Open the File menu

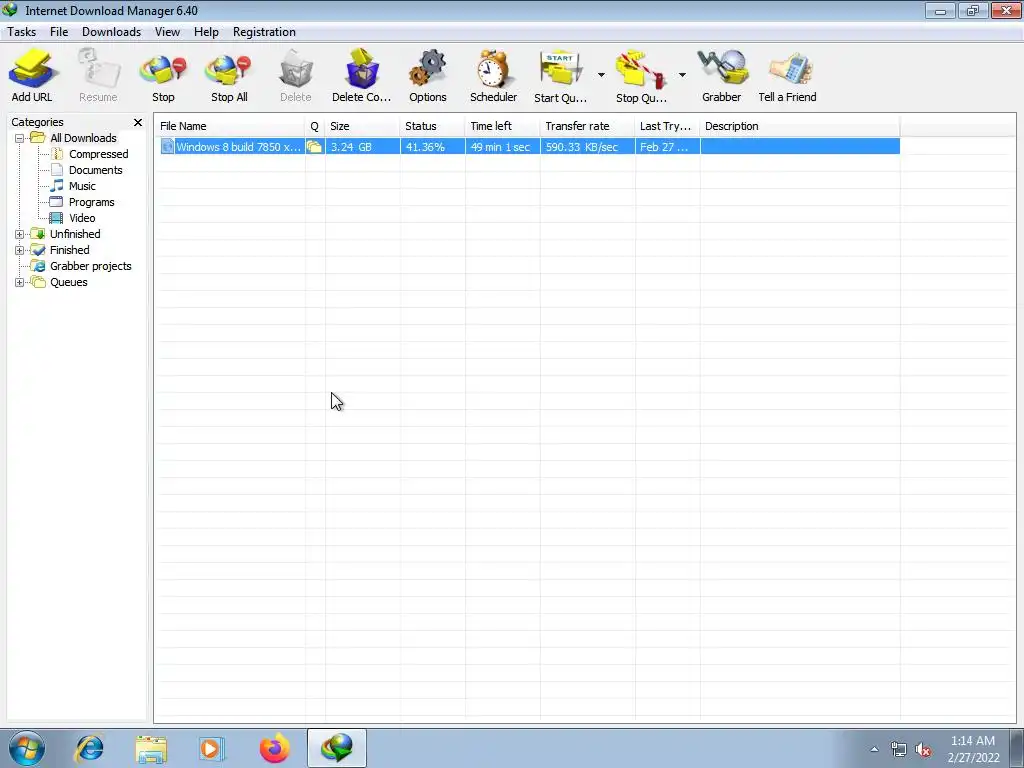(59, 32)
